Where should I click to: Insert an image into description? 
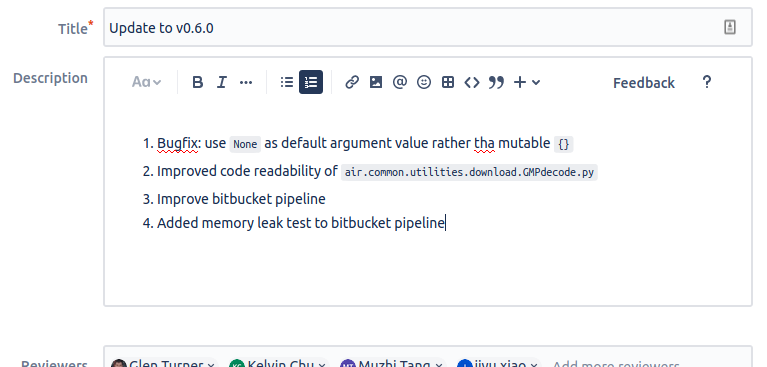(376, 82)
